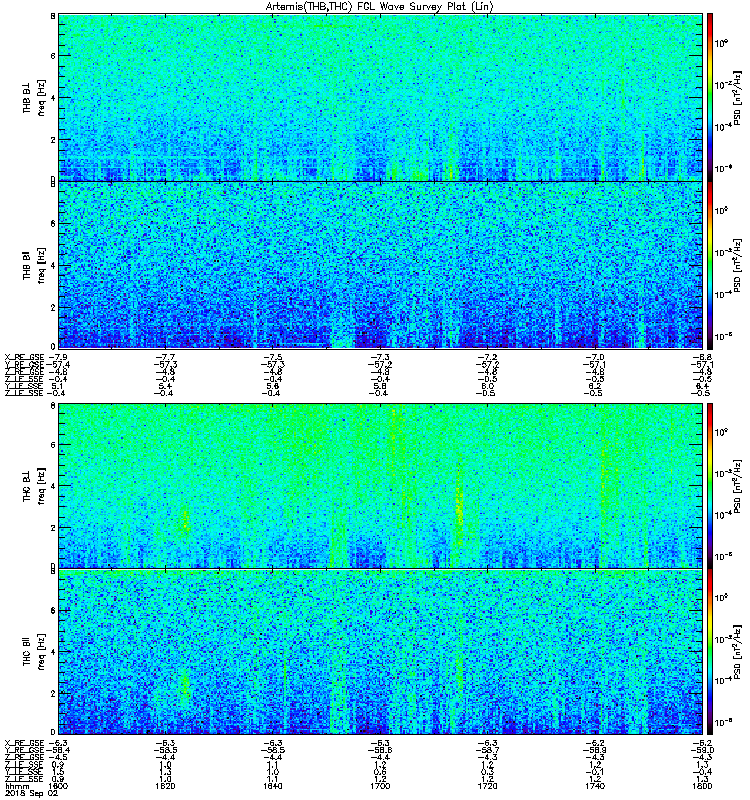This screenshot has height=800, width=750.
Task: Click the '1640' time tick label
Action: point(272,786)
